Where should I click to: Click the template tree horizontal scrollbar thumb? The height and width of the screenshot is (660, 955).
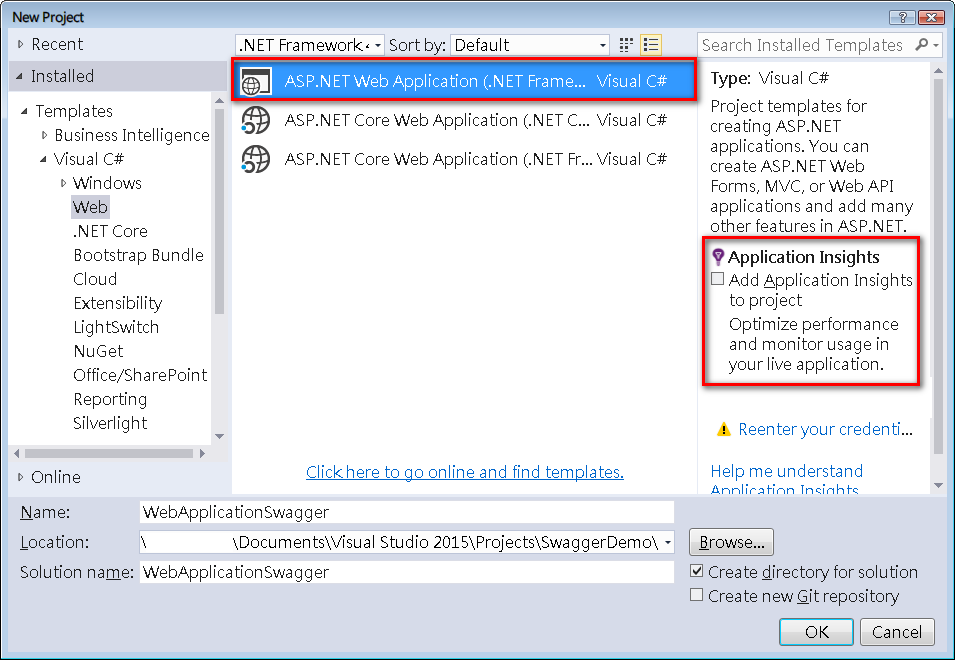tap(108, 453)
